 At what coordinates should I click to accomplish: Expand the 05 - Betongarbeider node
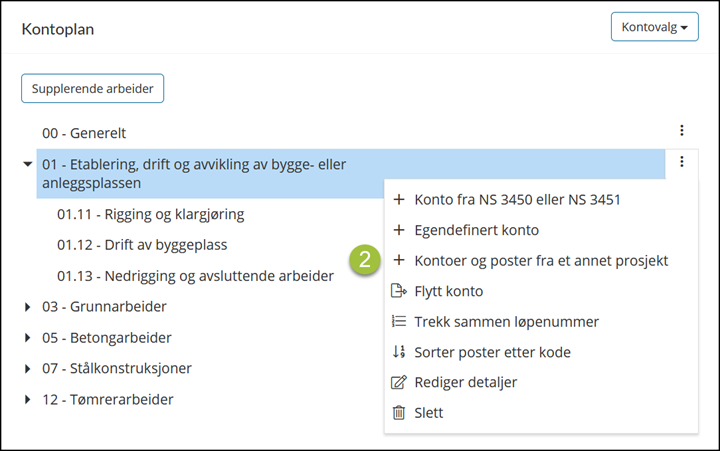[x=28, y=338]
